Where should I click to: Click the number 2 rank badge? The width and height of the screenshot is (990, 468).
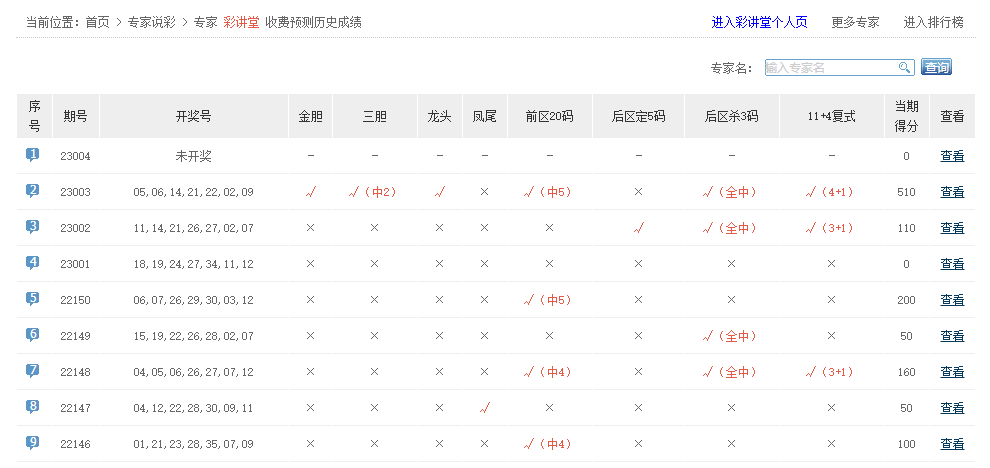pos(33,191)
